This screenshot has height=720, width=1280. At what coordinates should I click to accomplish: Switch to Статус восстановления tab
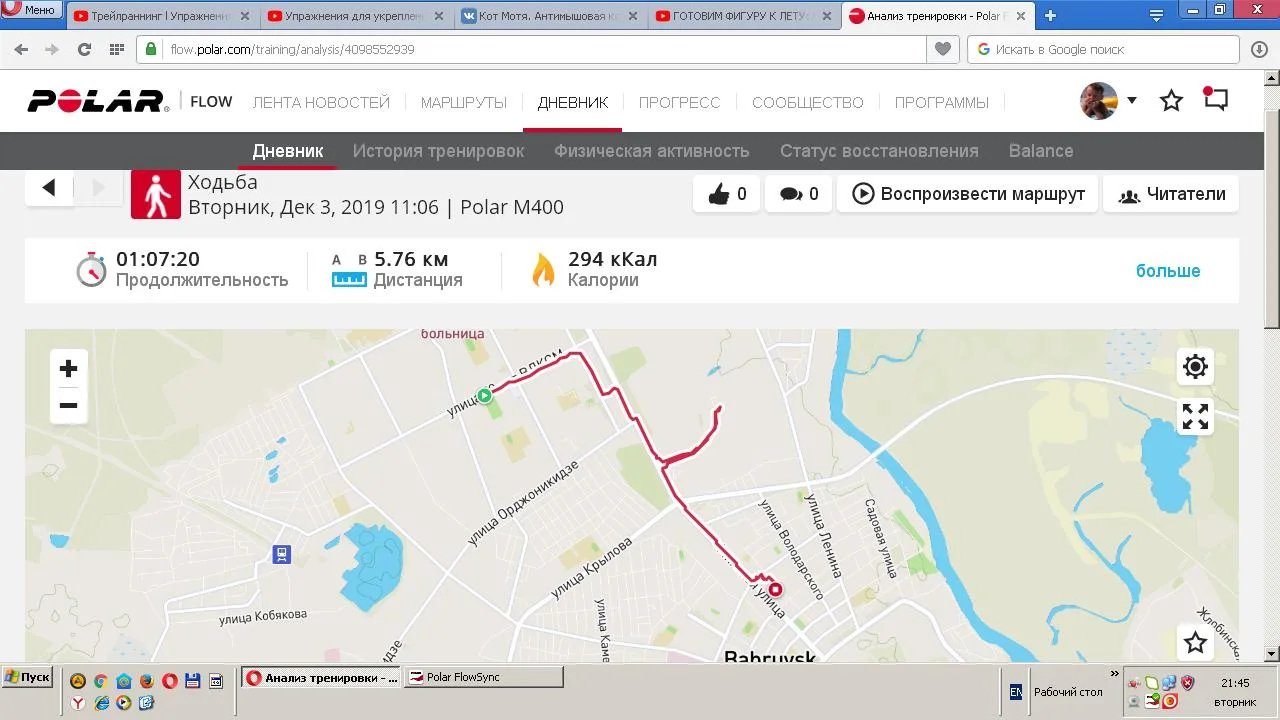[879, 151]
